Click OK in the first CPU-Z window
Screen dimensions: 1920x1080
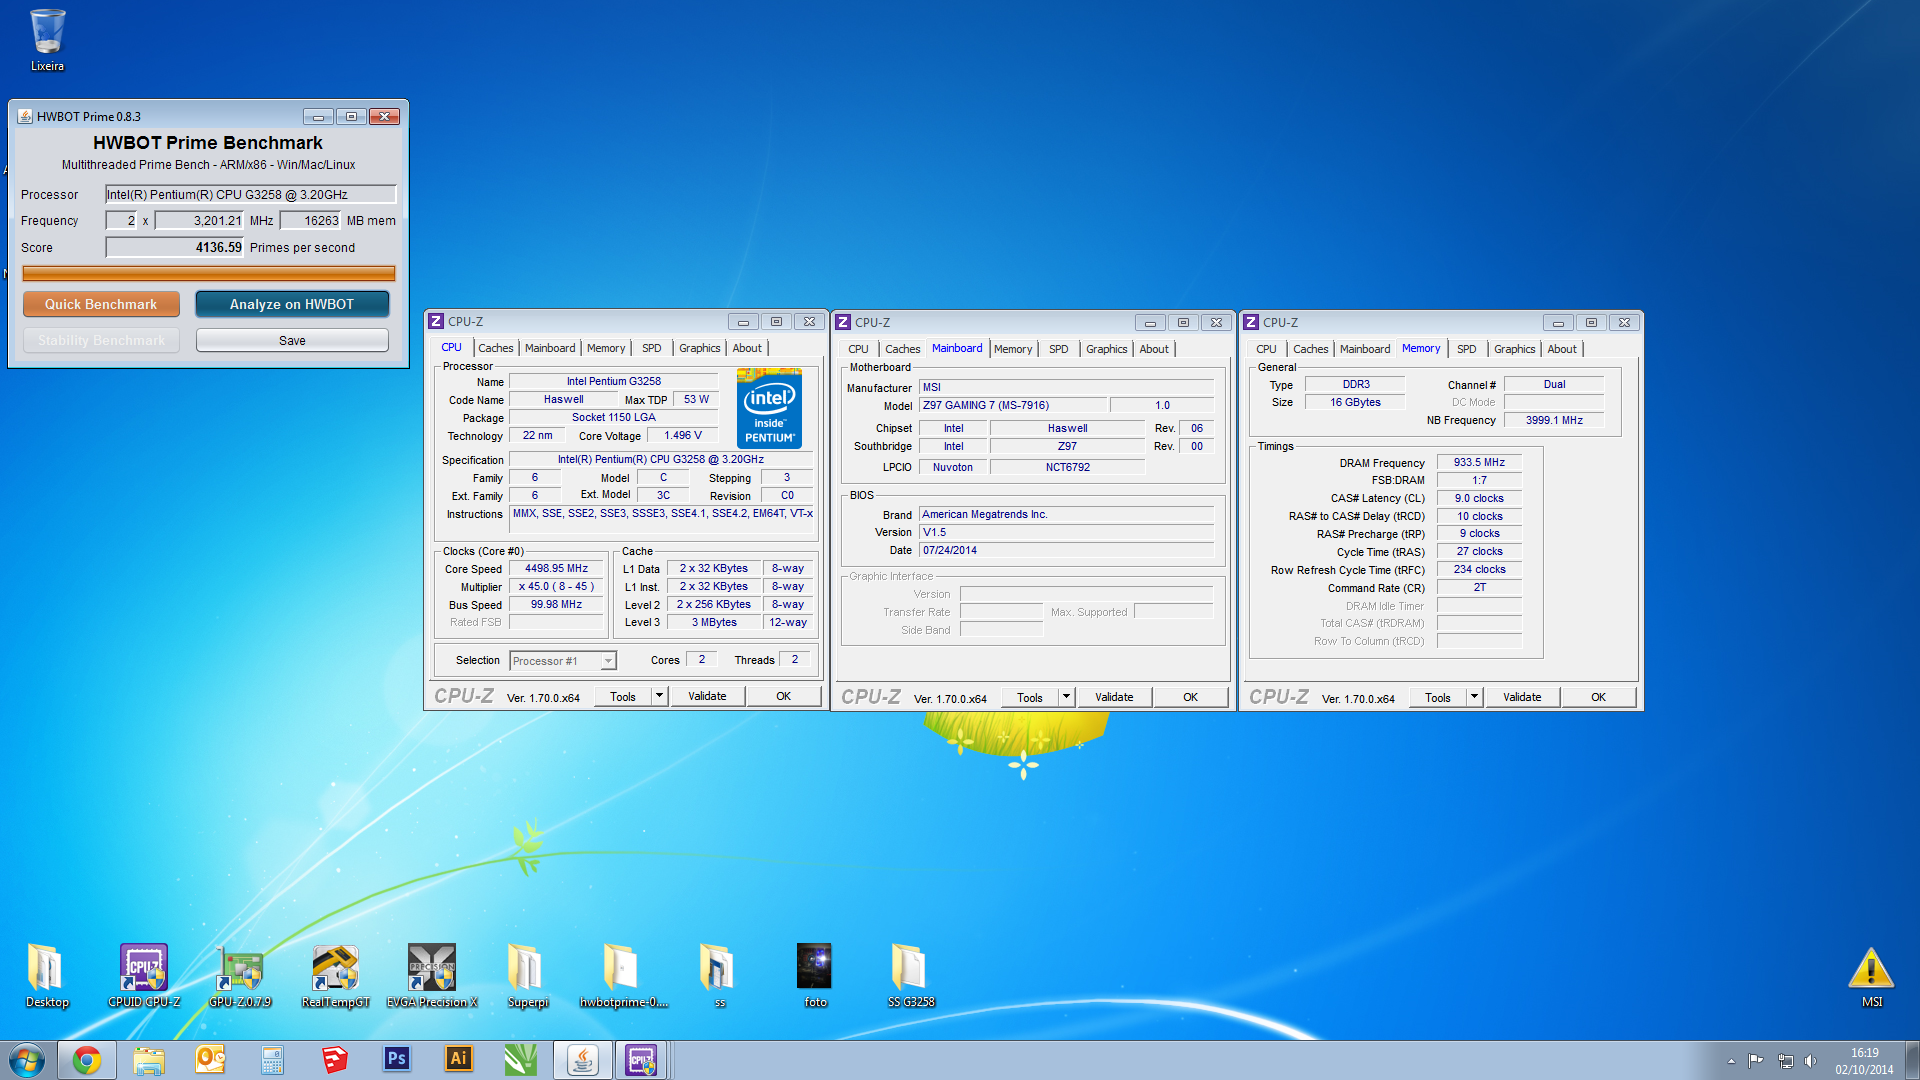click(783, 696)
